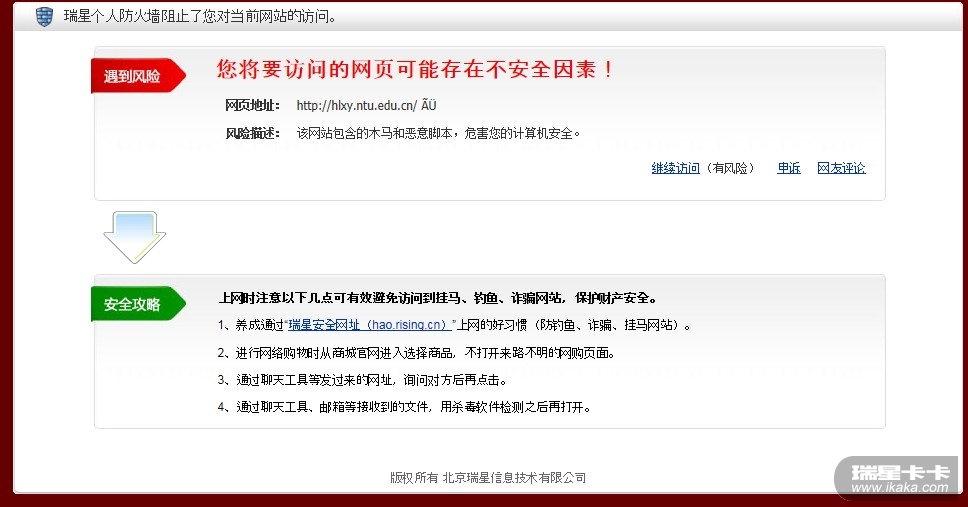The image size is (968, 507).
Task: Click the red warning headline 您将要访问的网页可能存在不安全因素
Action: coord(415,69)
